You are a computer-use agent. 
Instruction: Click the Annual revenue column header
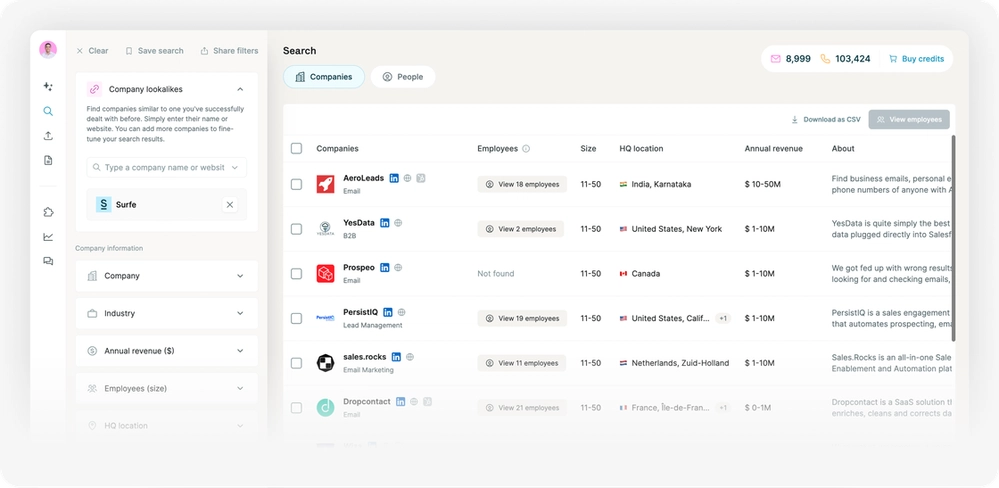773,148
